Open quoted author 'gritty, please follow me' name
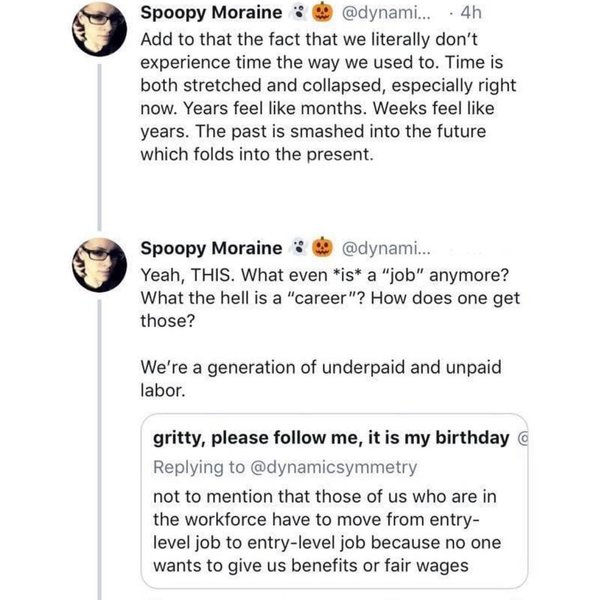This screenshot has height=600, width=600. (330, 438)
